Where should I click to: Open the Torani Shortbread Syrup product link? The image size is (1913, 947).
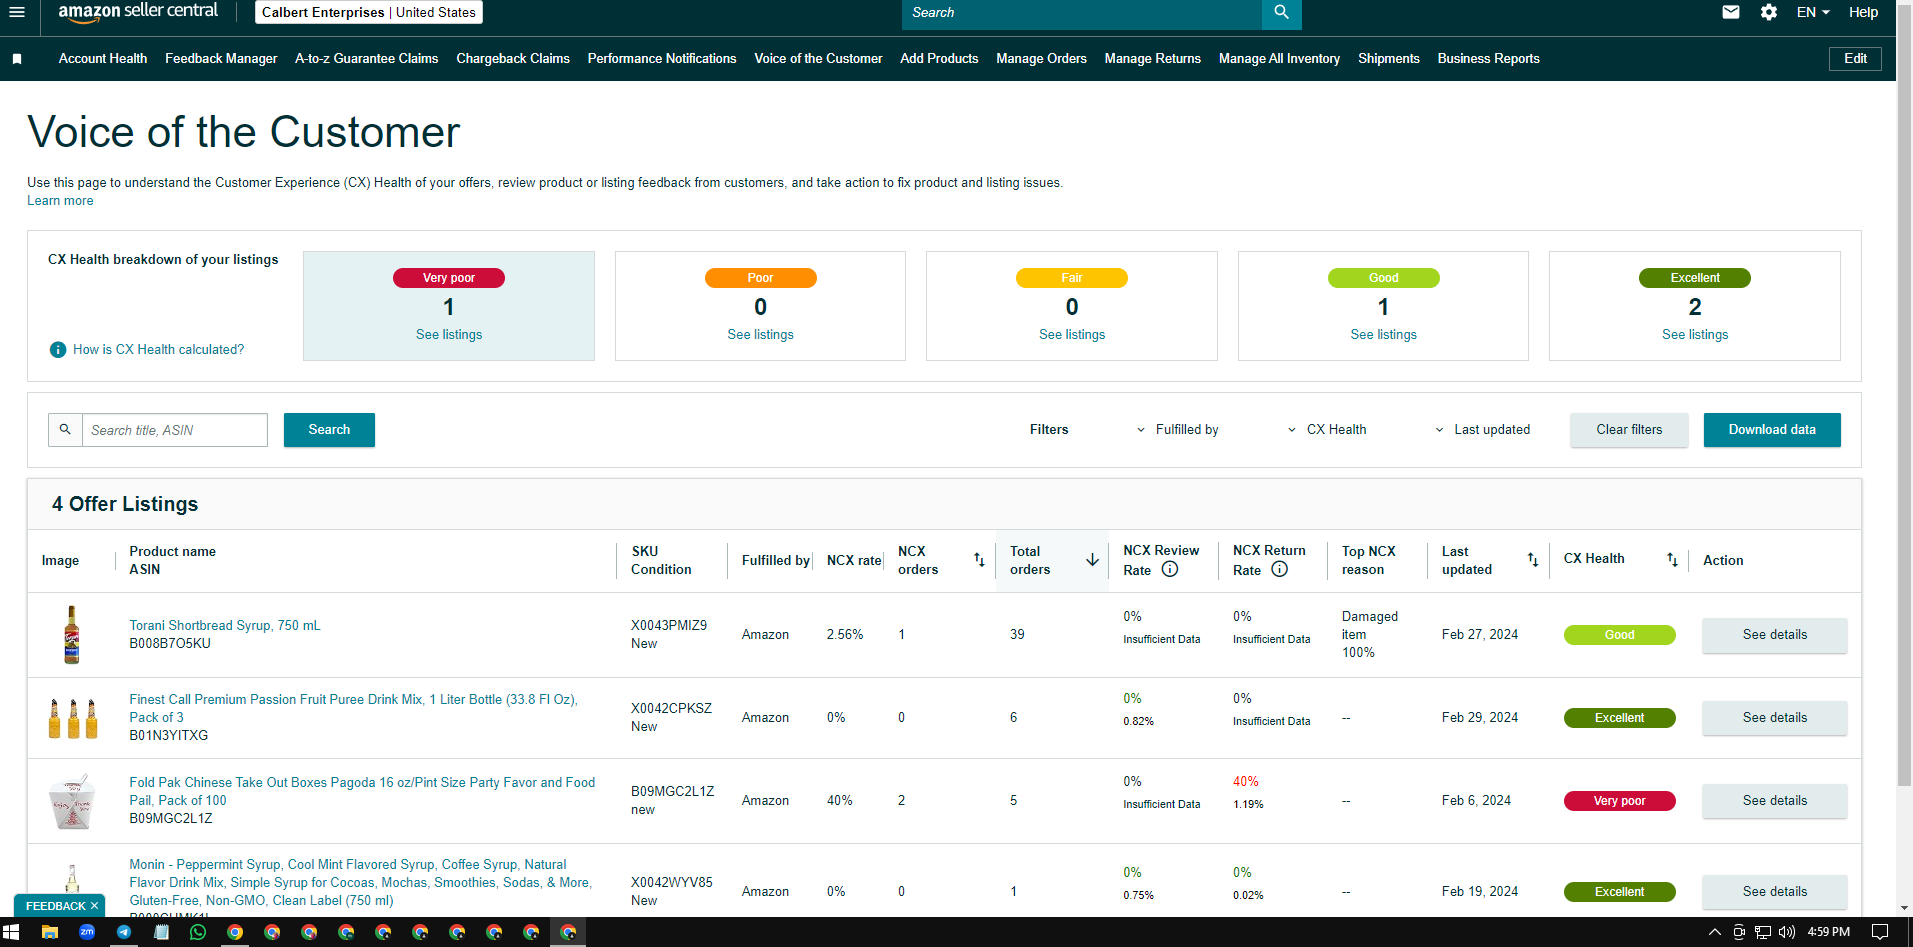(x=225, y=626)
